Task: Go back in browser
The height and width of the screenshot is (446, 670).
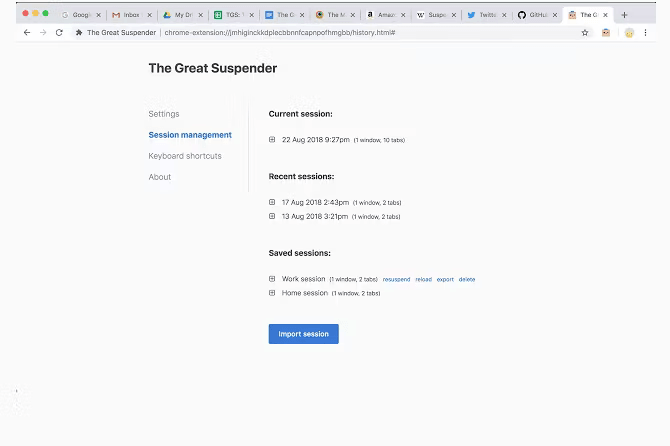Action: pos(27,32)
